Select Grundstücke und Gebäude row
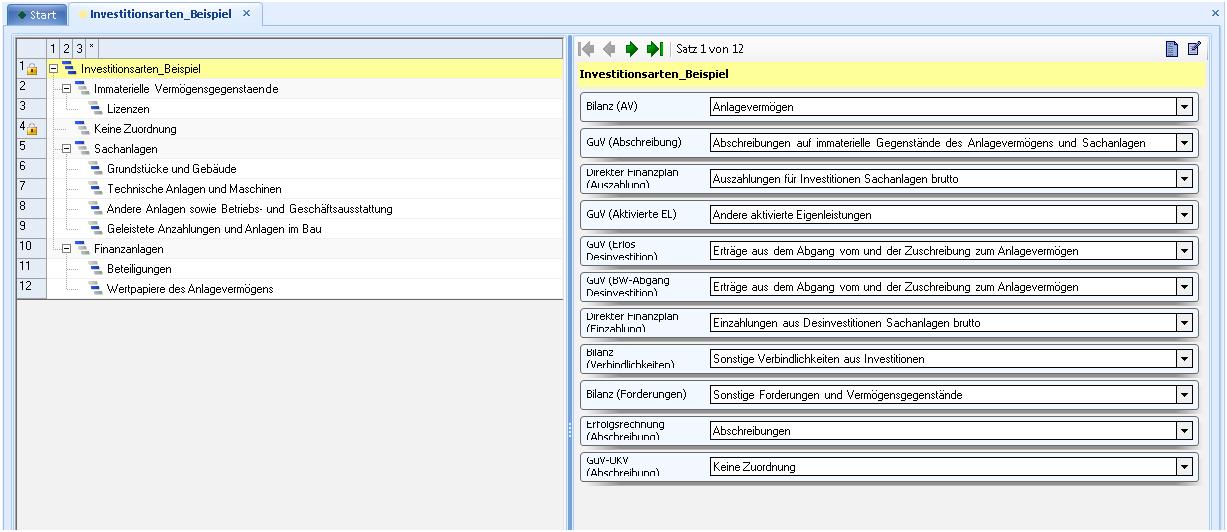 coord(304,169)
